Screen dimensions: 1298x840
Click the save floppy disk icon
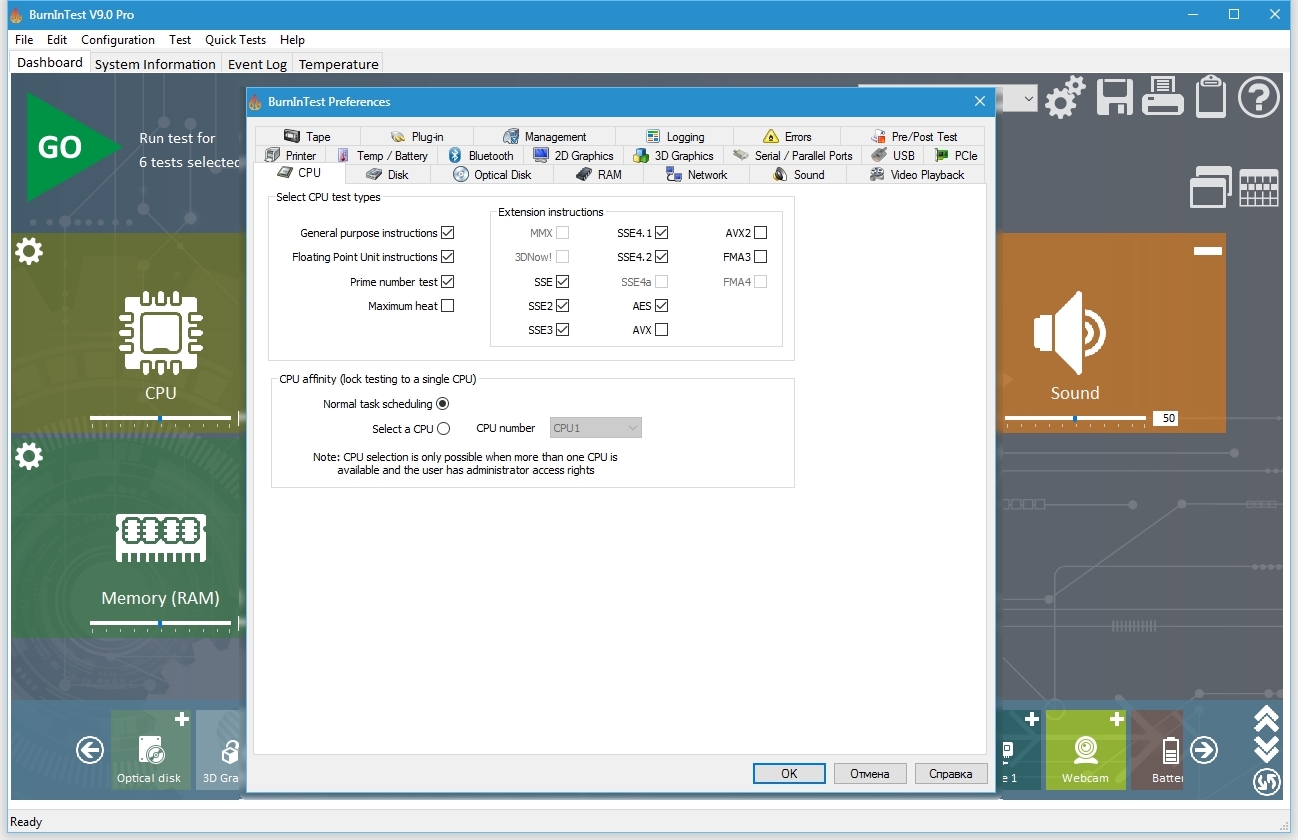click(1114, 98)
